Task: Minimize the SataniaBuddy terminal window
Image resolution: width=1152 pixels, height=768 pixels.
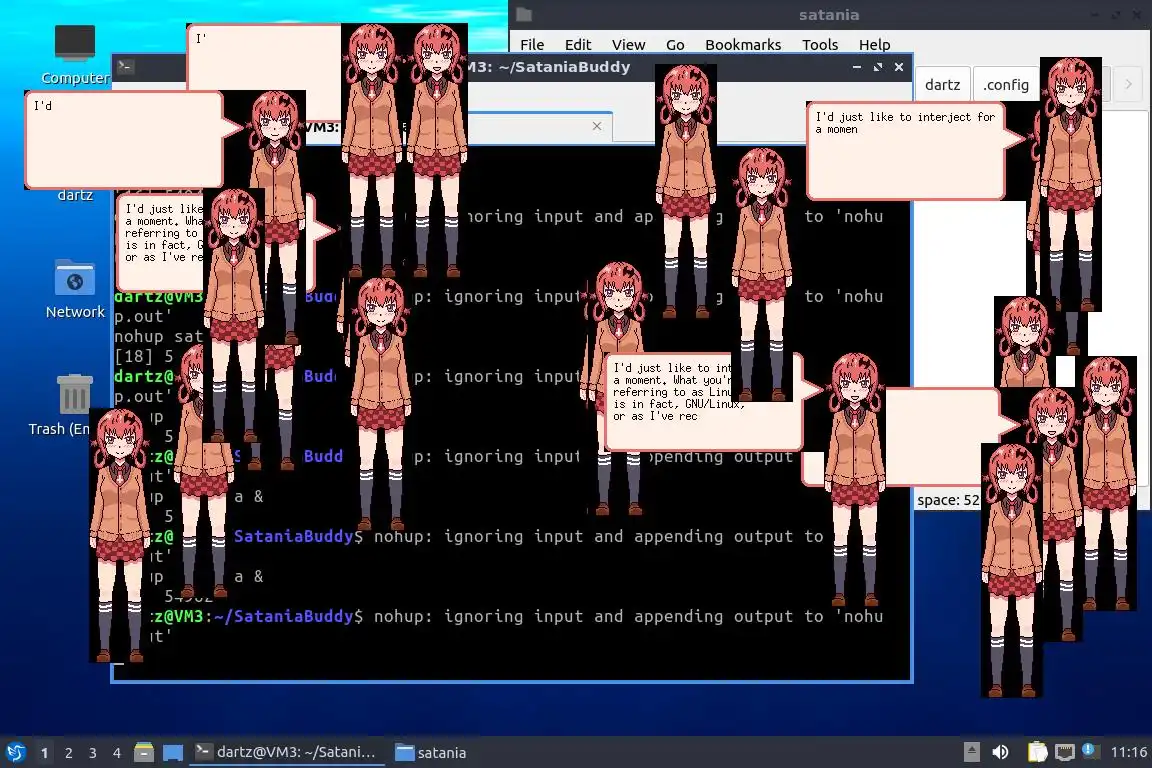Action: (857, 67)
